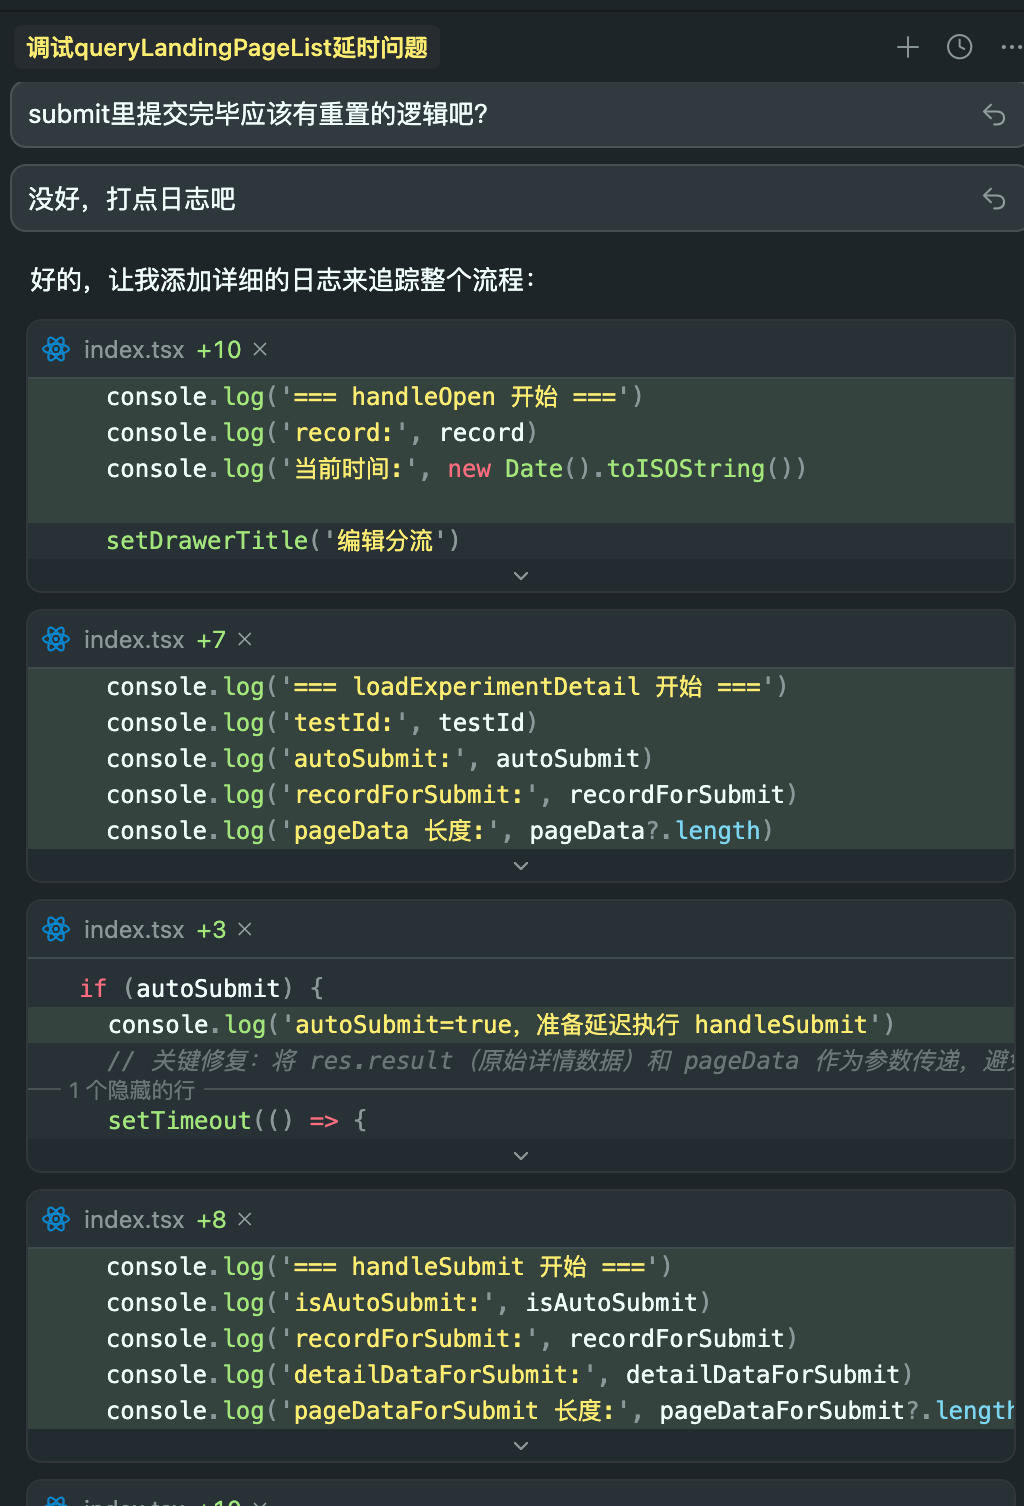
Task: Click the React icon on the first index.tsx block
Action: pyautogui.click(x=56, y=349)
